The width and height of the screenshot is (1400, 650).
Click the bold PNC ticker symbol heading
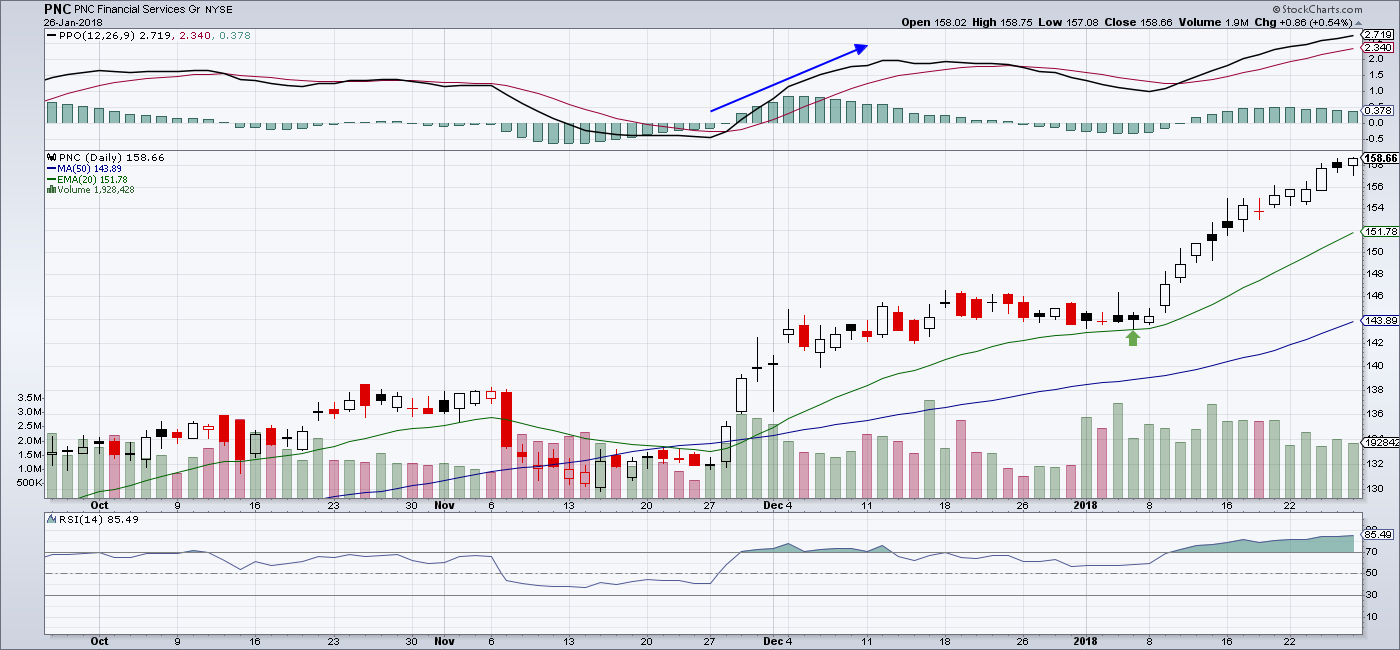tap(56, 9)
